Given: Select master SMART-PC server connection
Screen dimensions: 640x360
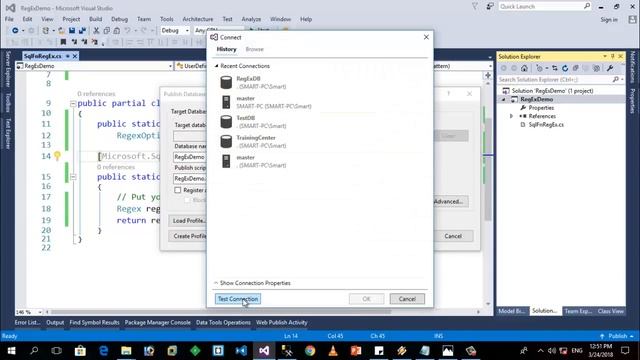Looking at the screenshot, I should [265, 102].
